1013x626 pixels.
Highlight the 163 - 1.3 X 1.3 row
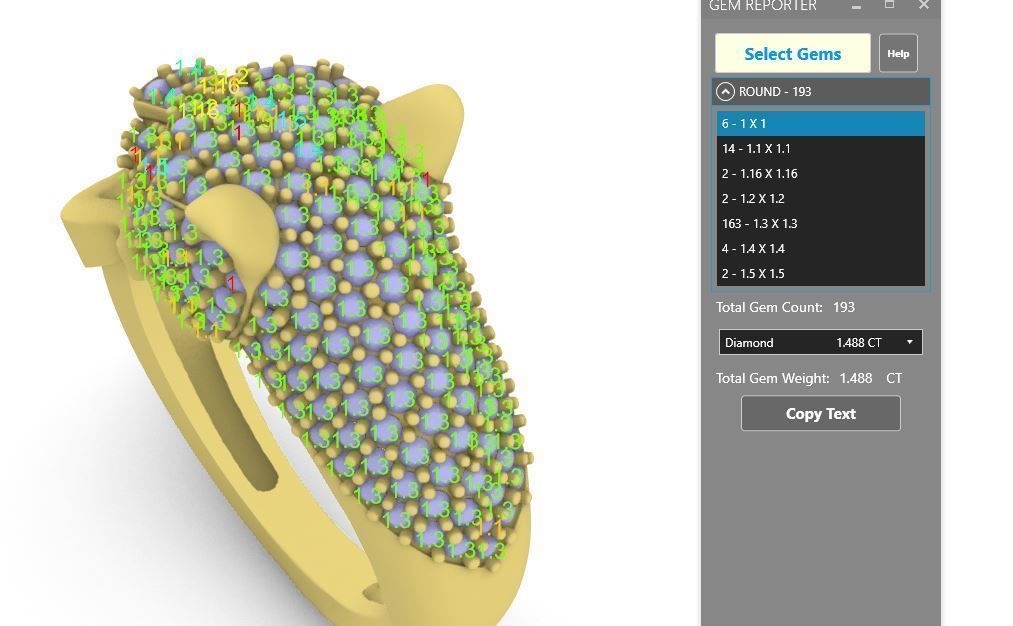coord(820,224)
